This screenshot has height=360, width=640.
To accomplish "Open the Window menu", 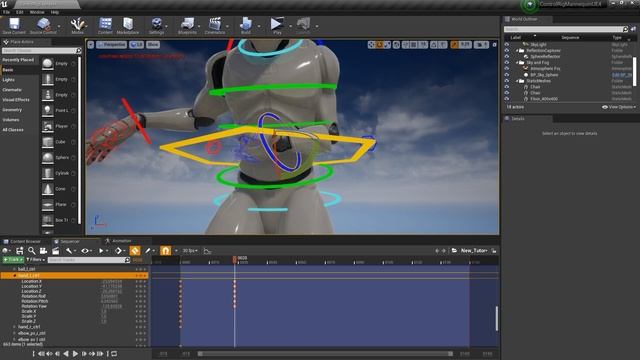I will click(x=37, y=12).
